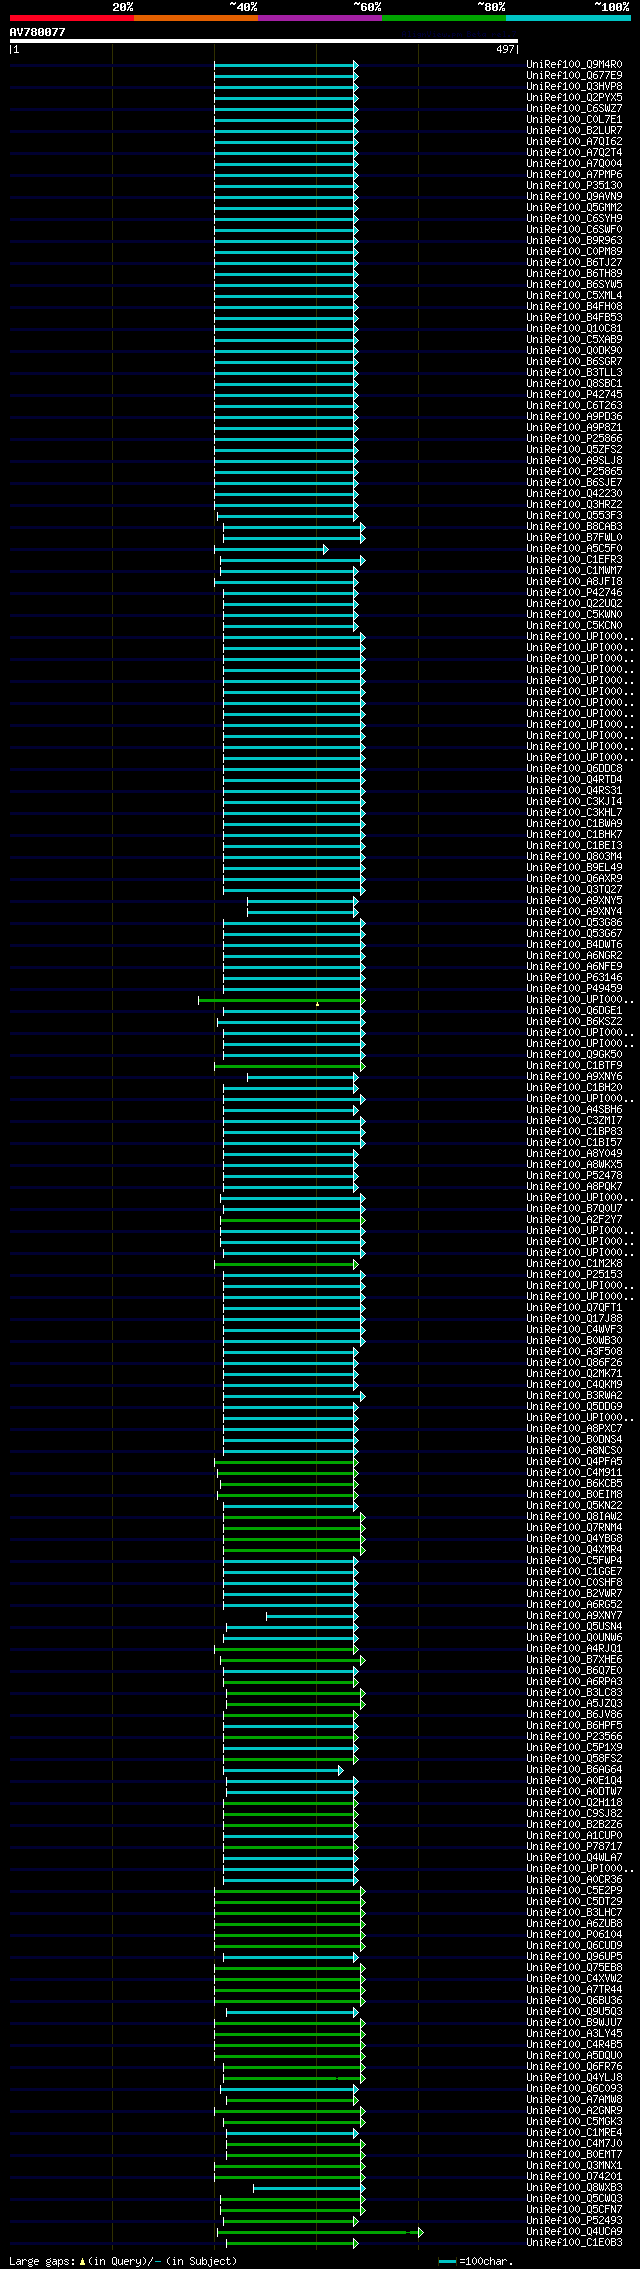This screenshot has width=640, height=2269.
Task: Click hit label UniRef100_P49459
Action: [574, 989]
